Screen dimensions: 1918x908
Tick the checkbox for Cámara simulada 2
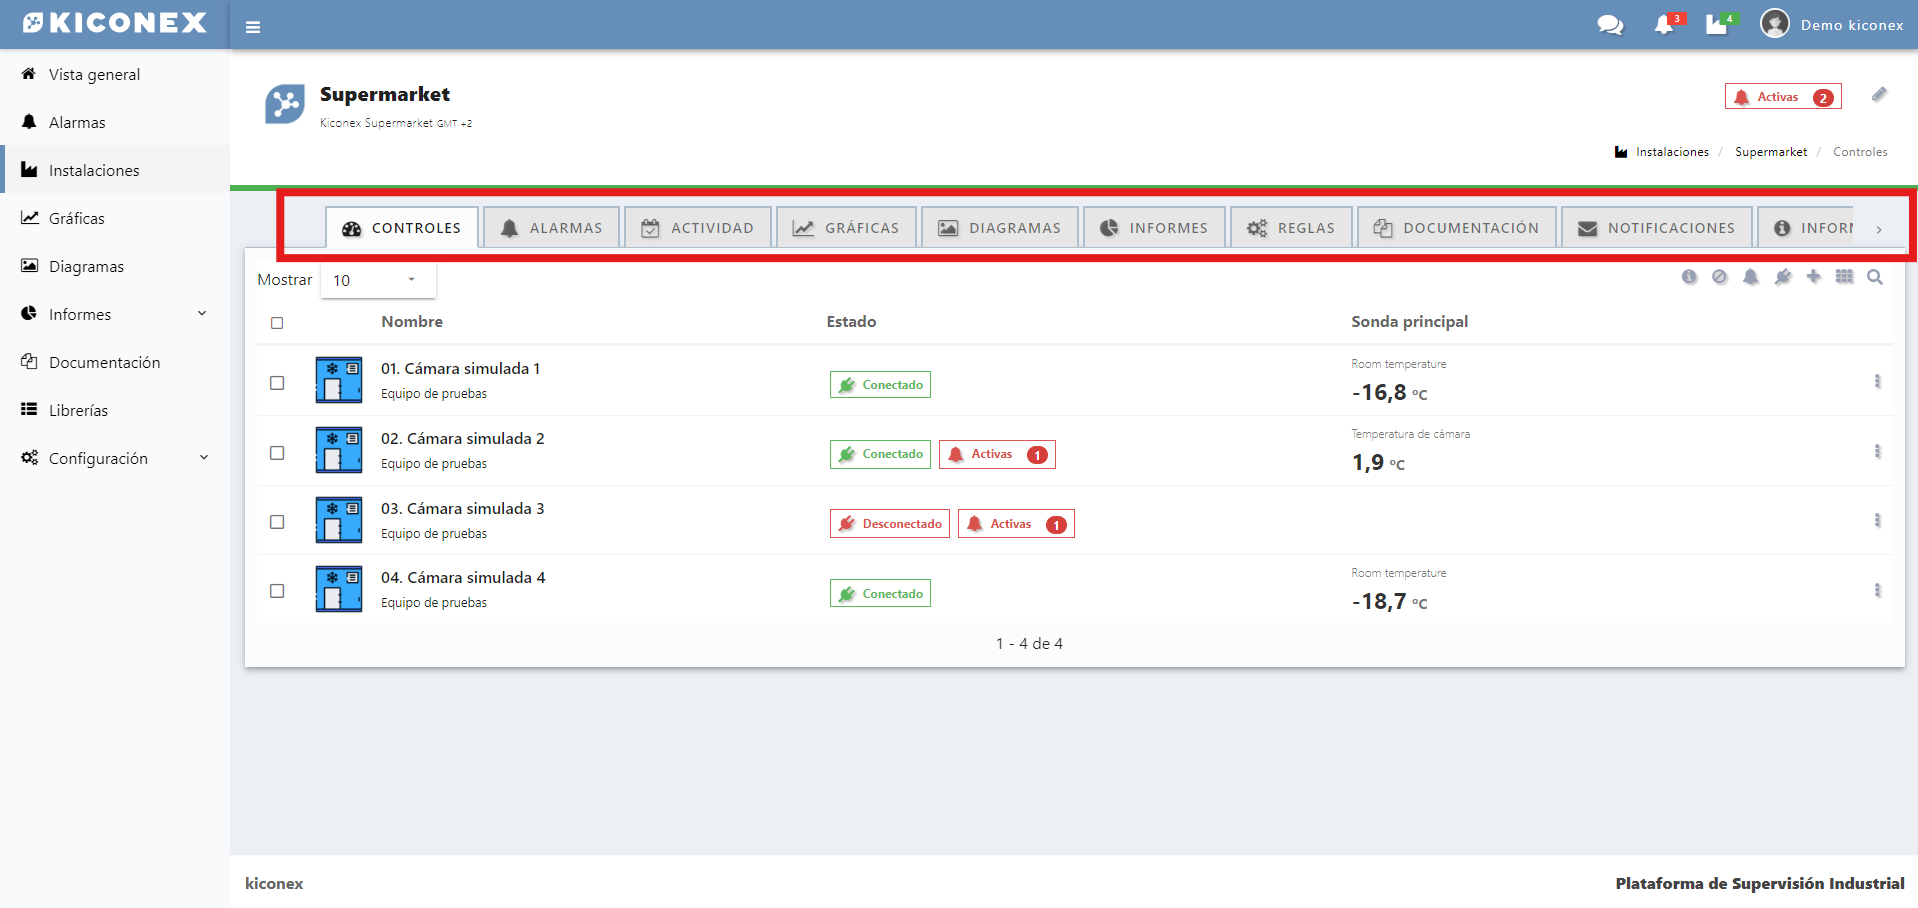click(x=277, y=453)
